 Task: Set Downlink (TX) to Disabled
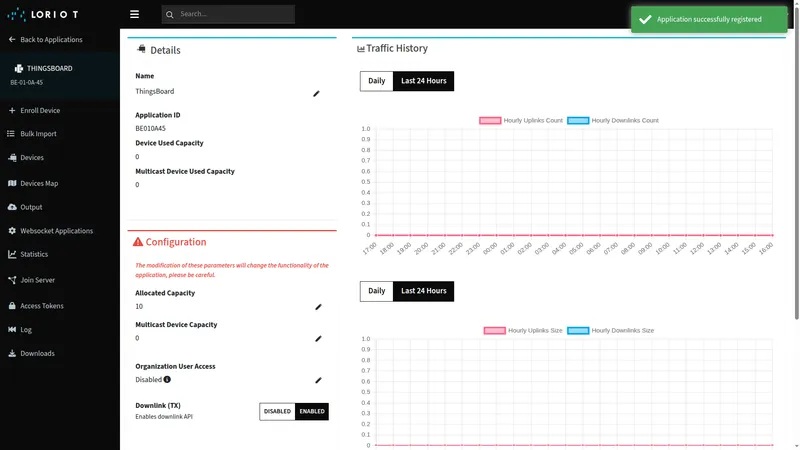[x=277, y=412]
